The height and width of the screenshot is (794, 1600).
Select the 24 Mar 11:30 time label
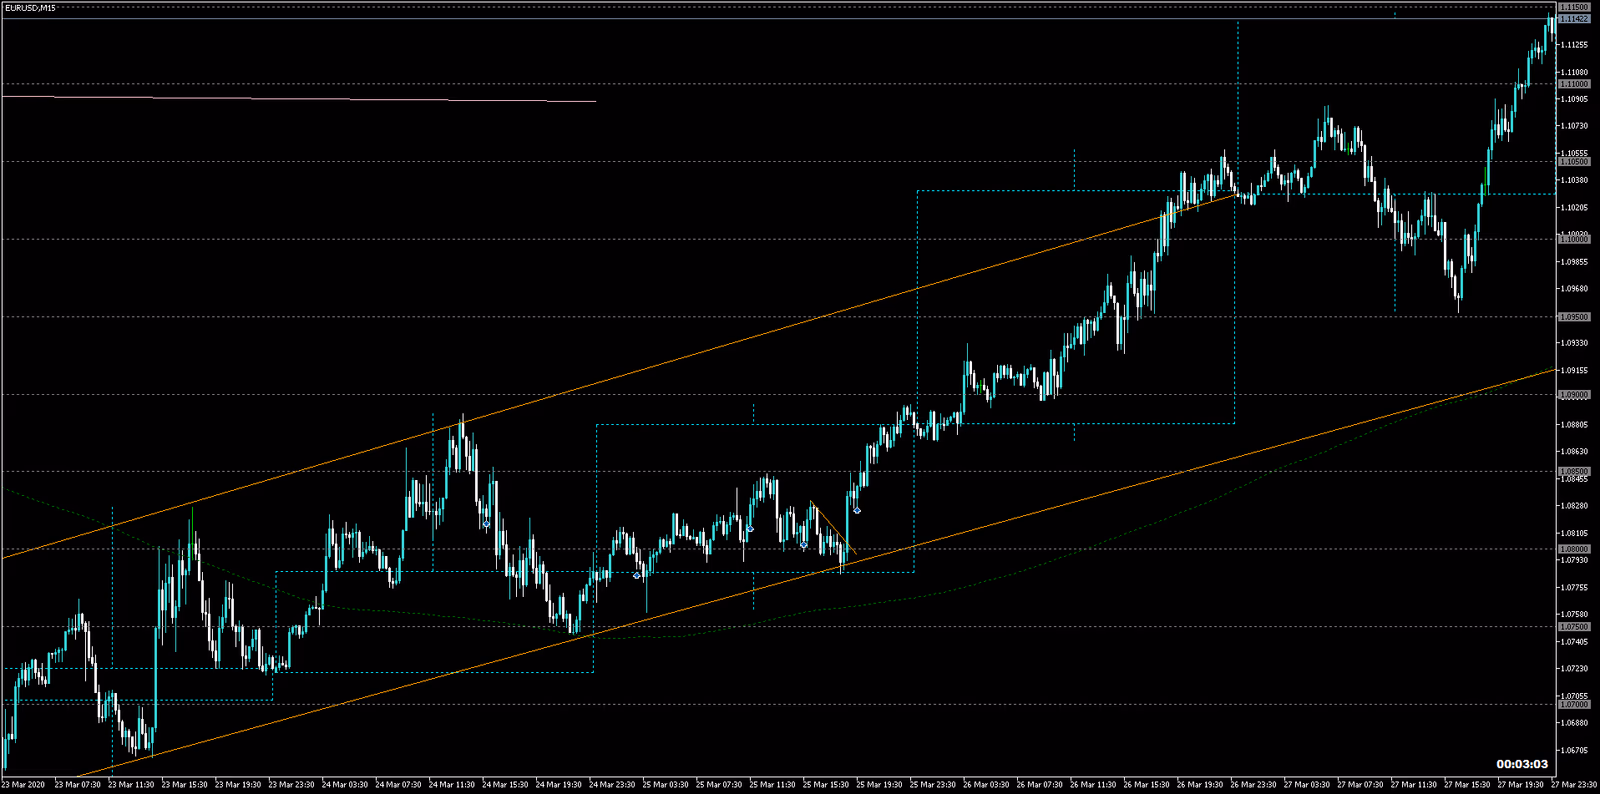pyautogui.click(x=451, y=785)
